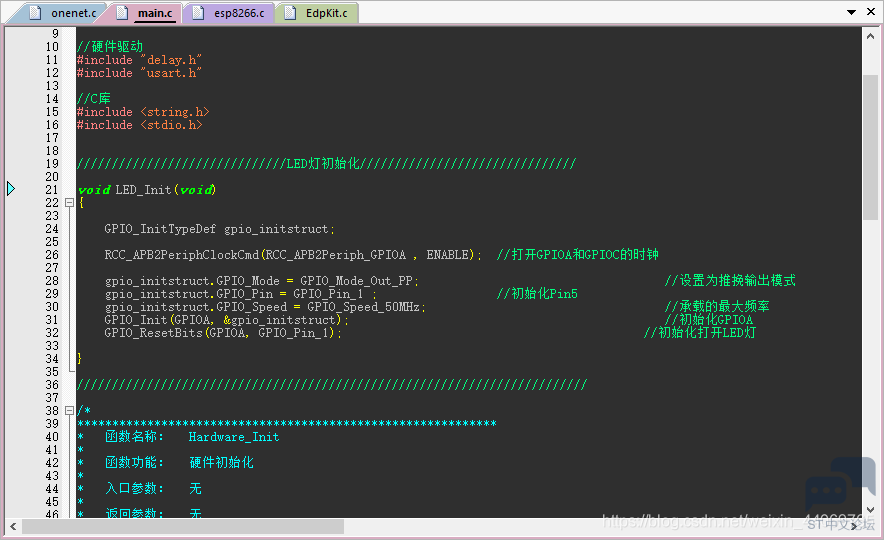884x540 pixels.
Task: Click the GPIO_Init(GPIOA, &gpio_initstruct) call
Action: (227, 320)
